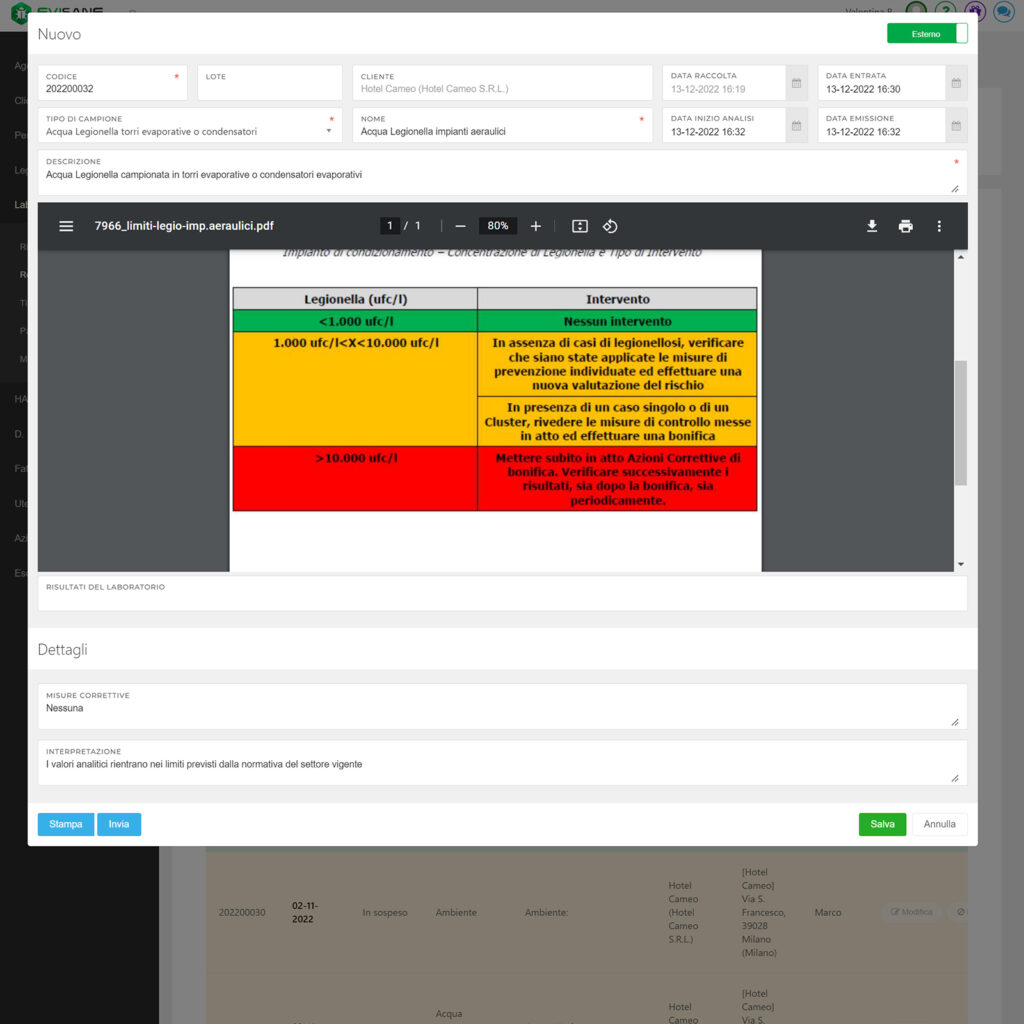Zoom out the PDF with minus icon
The image size is (1024, 1024).
460,226
